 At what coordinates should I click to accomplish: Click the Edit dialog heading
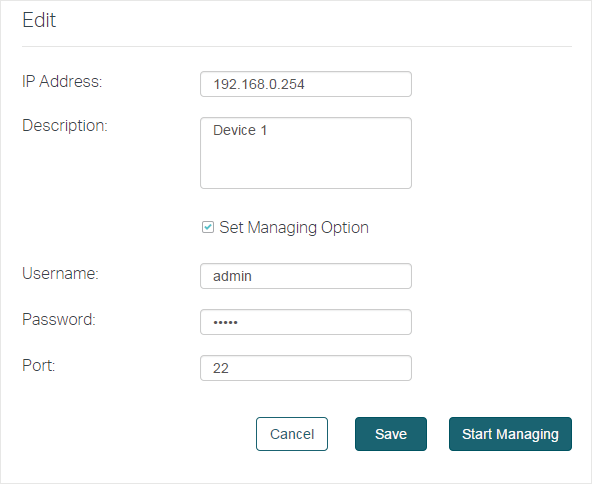[x=39, y=20]
